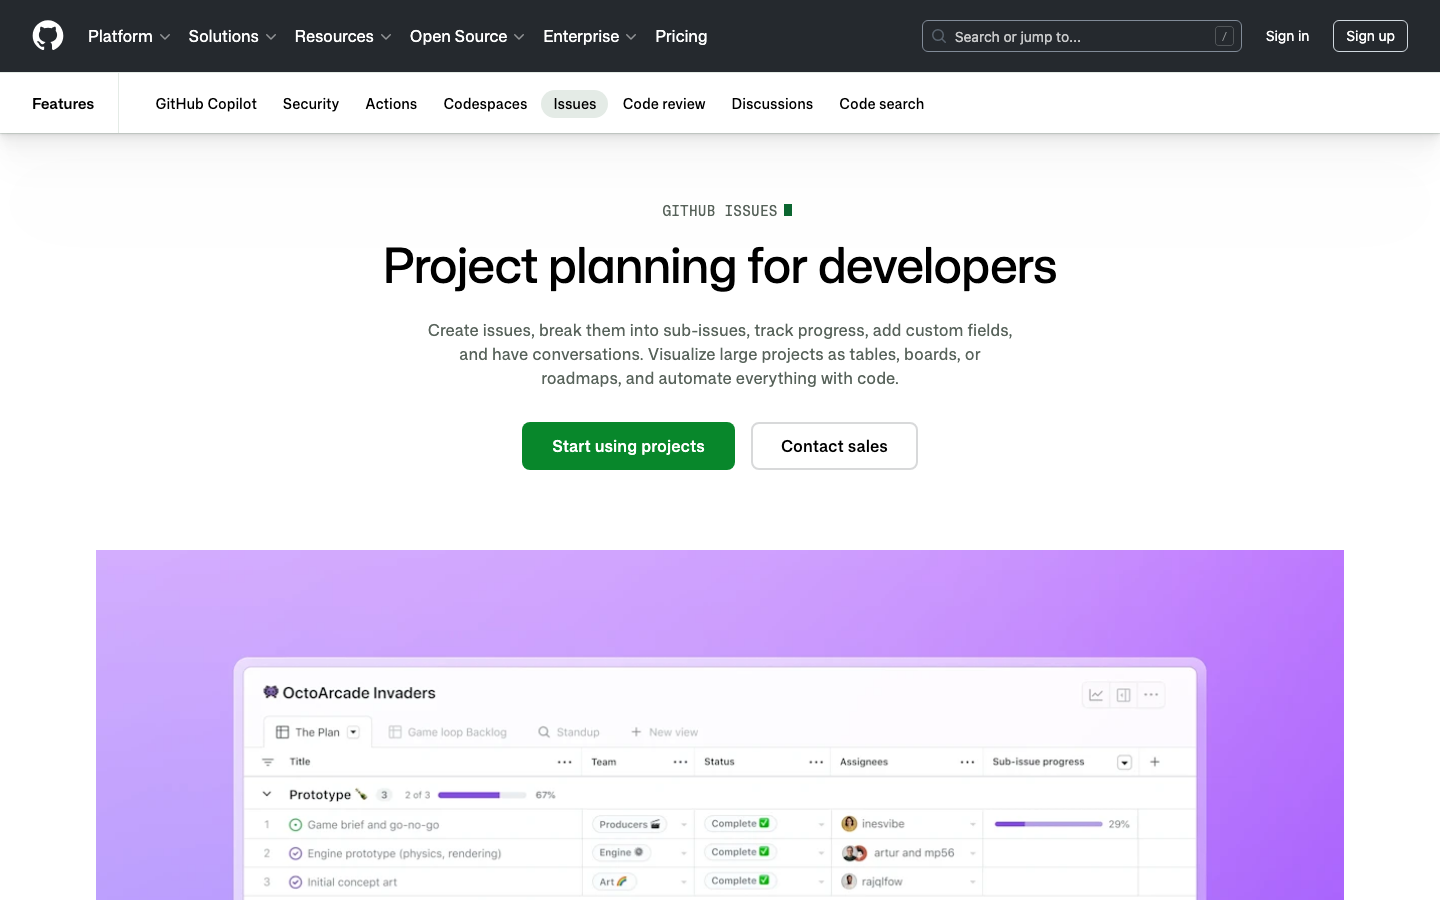Click the side panel layout icon

[x=1124, y=695]
